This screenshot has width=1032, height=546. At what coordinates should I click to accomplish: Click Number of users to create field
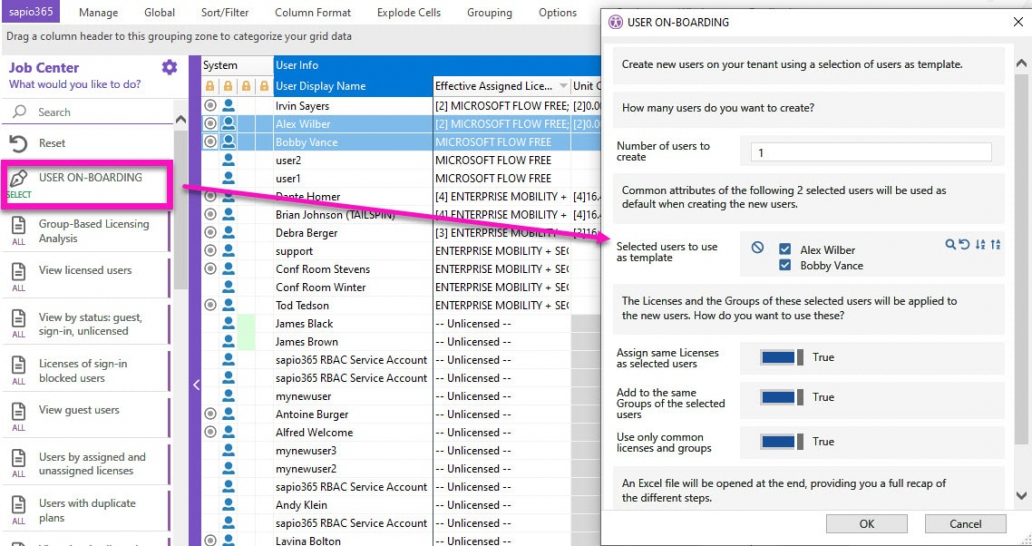coord(871,152)
